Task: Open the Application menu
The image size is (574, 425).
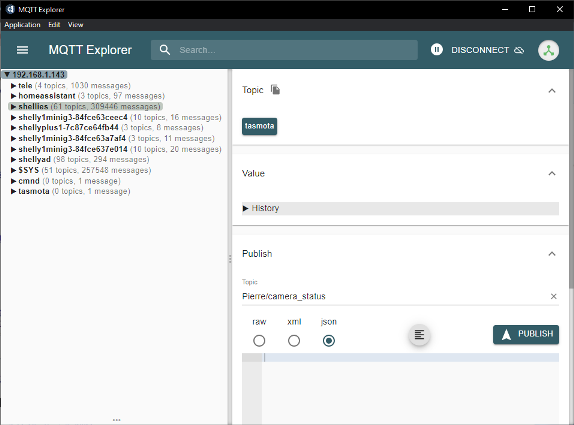Action: click(22, 25)
